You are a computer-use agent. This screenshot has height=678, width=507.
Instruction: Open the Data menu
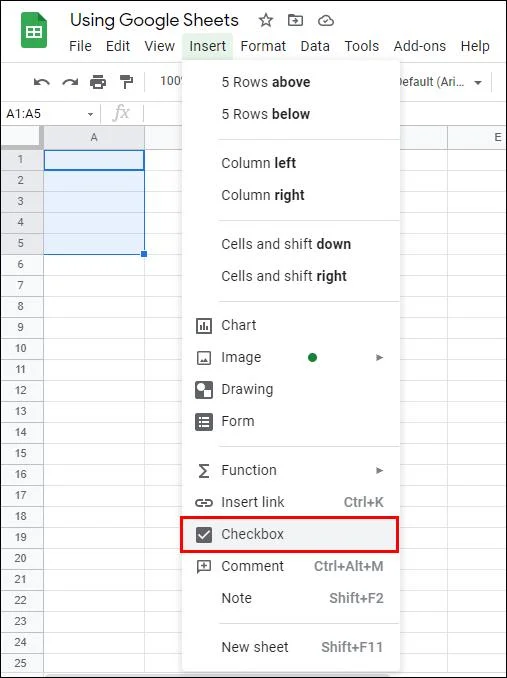pyautogui.click(x=315, y=46)
